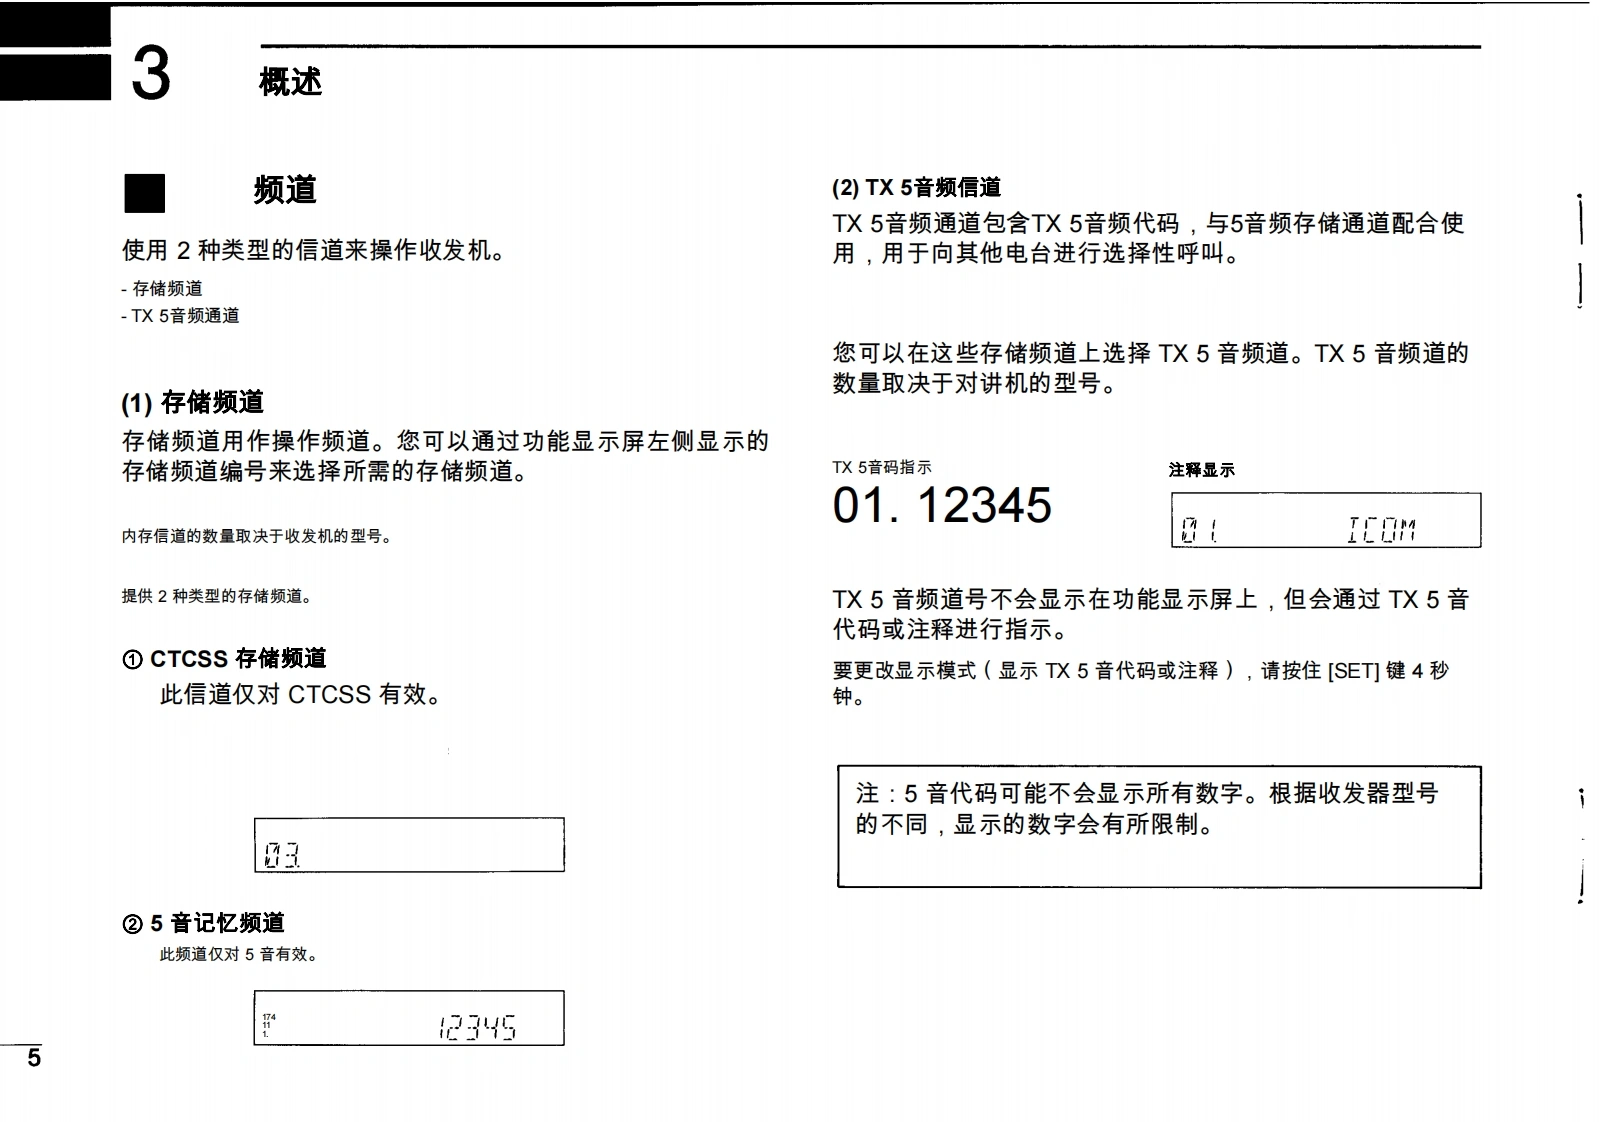Click the 注释显示 label
This screenshot has height=1122, width=1602.
[1201, 470]
